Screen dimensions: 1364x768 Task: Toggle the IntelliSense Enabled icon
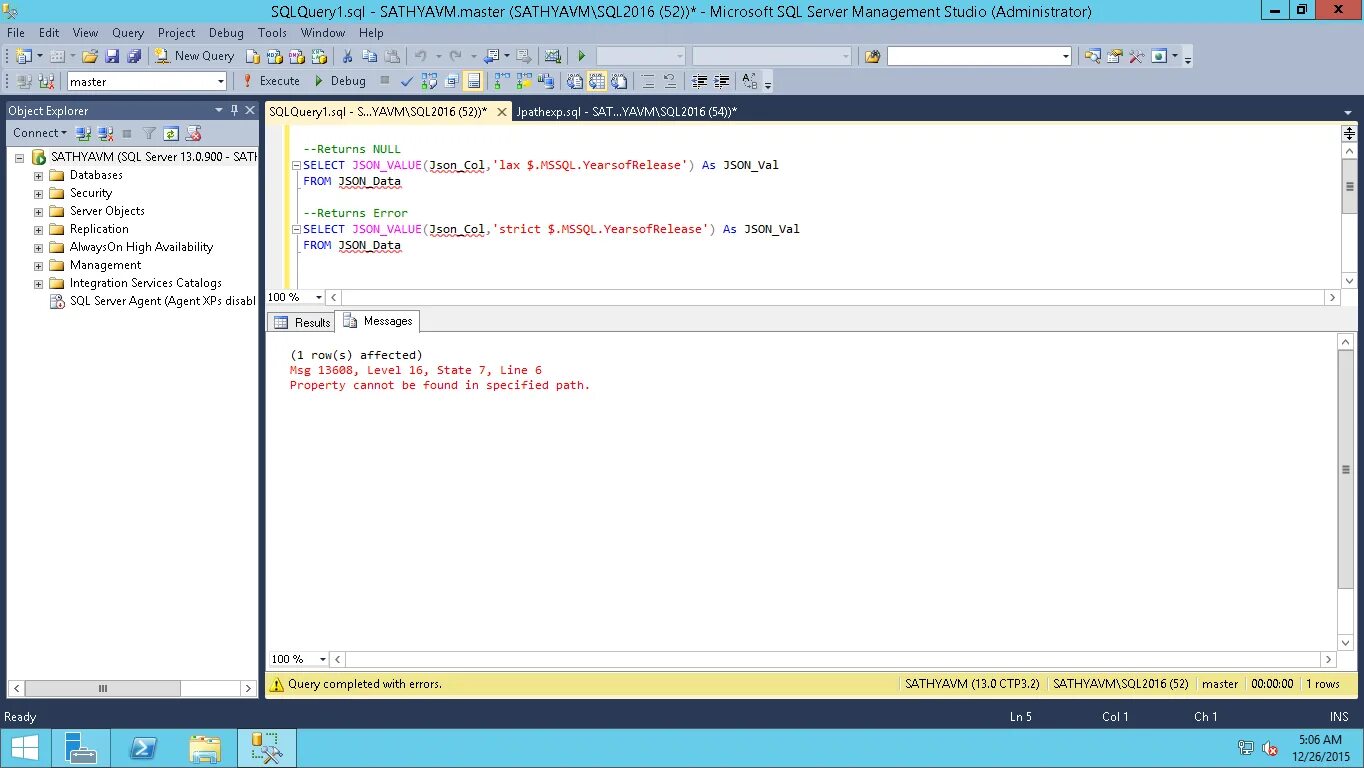(474, 81)
